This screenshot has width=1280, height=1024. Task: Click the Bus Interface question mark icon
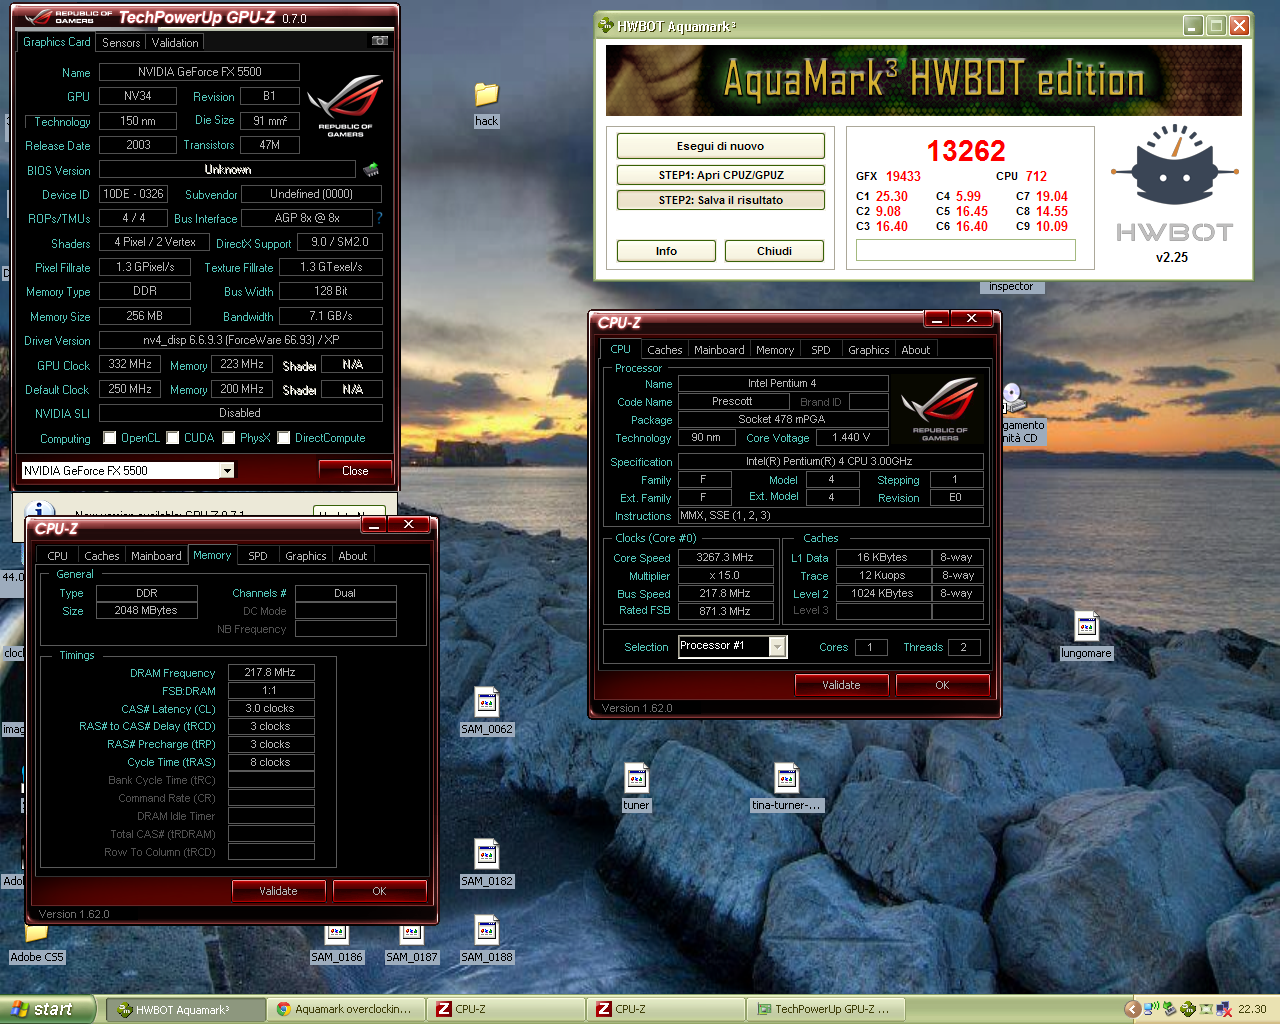(x=379, y=218)
